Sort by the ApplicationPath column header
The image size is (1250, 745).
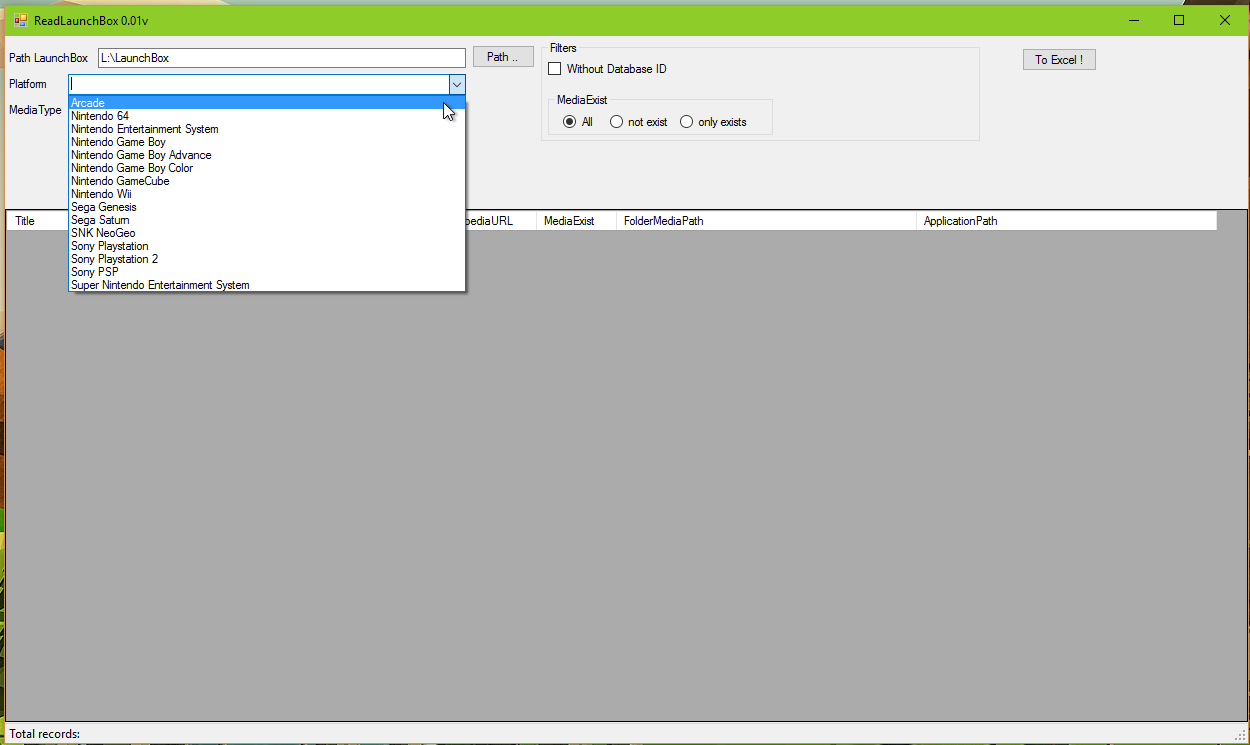[x=1066, y=221]
